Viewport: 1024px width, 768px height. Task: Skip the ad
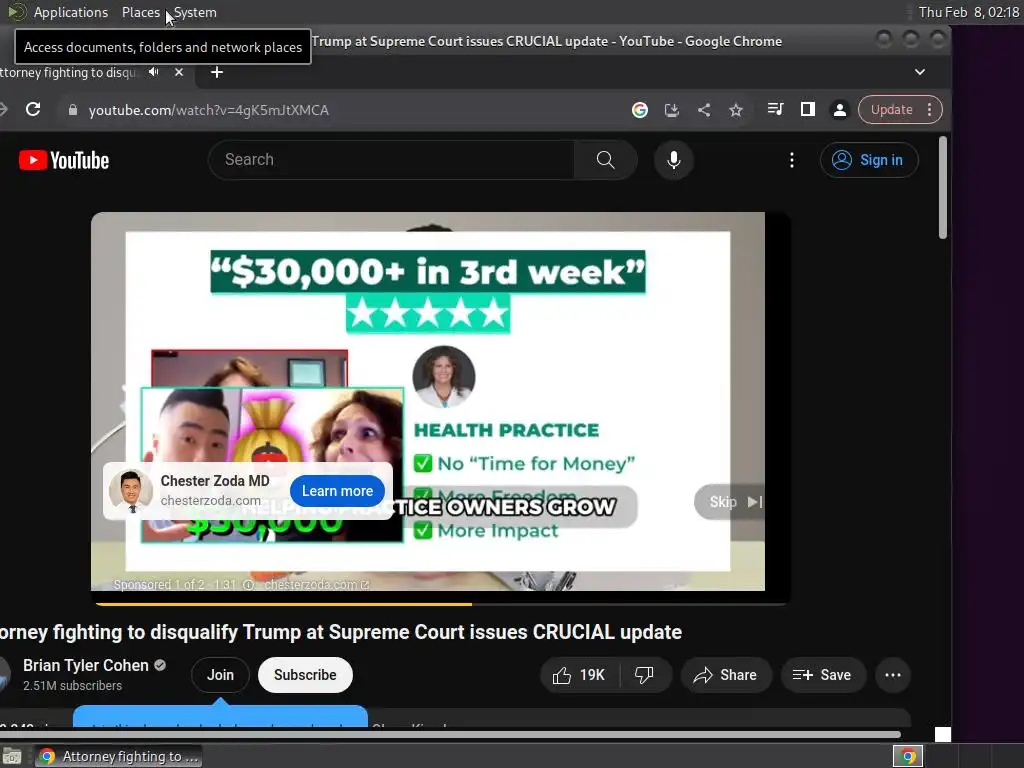pyautogui.click(x=729, y=502)
